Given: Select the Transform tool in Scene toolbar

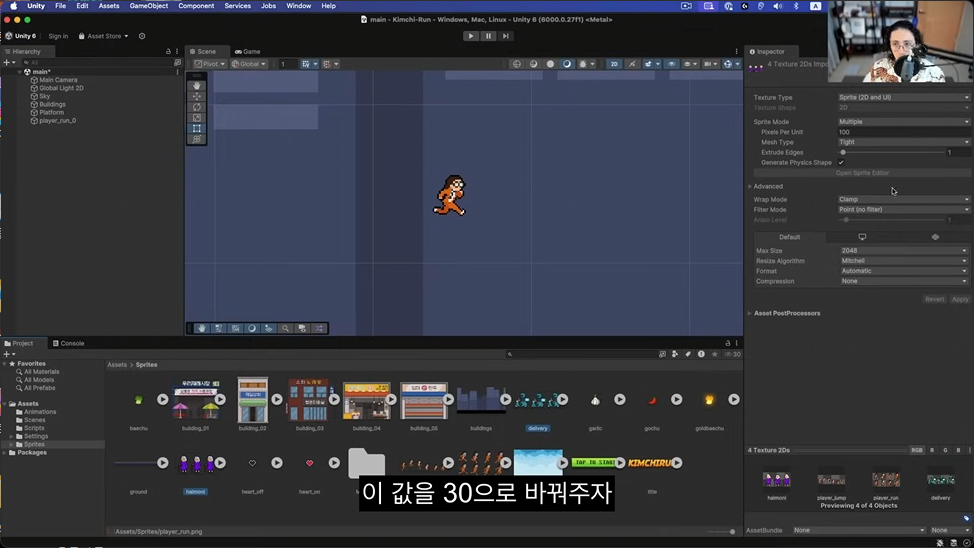Looking at the screenshot, I should tap(197, 139).
